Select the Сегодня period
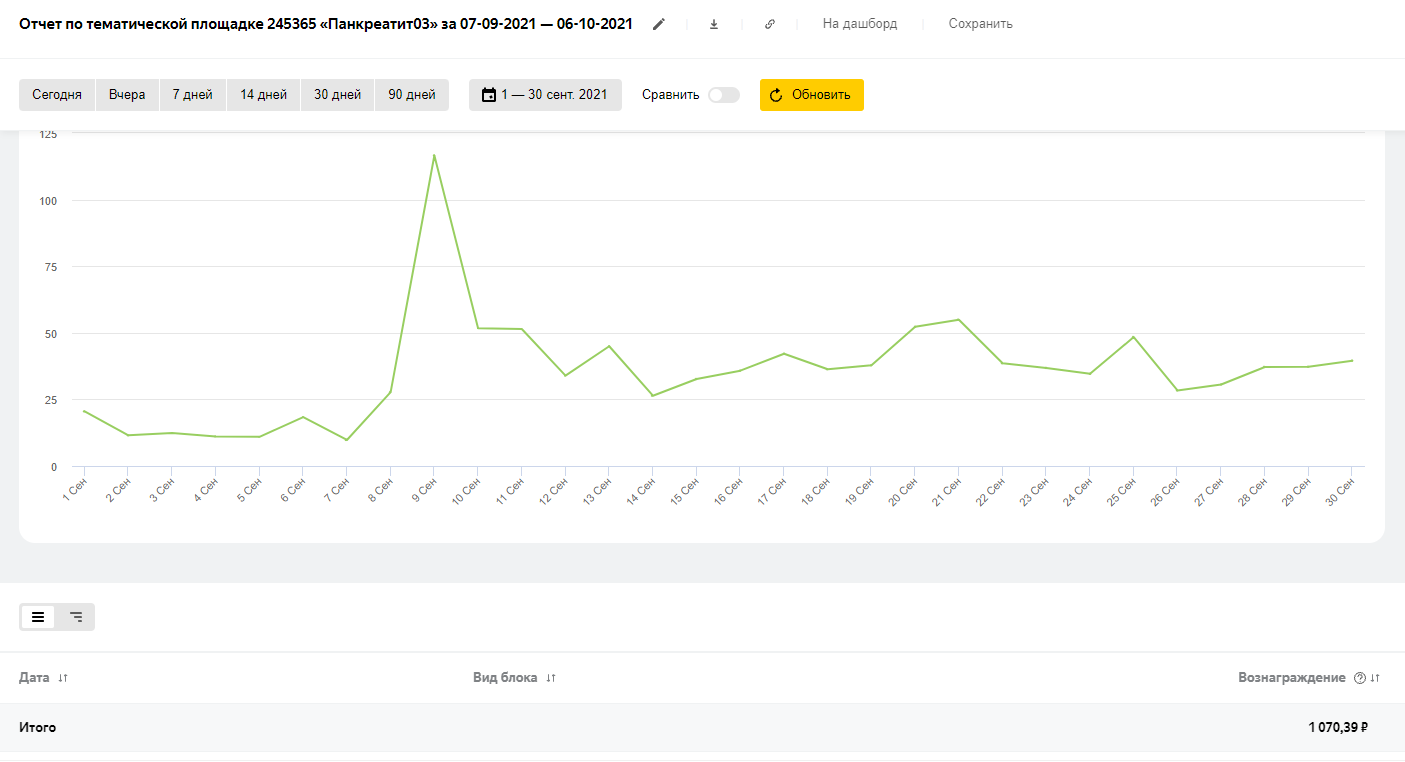The height and width of the screenshot is (762, 1405). click(x=57, y=95)
